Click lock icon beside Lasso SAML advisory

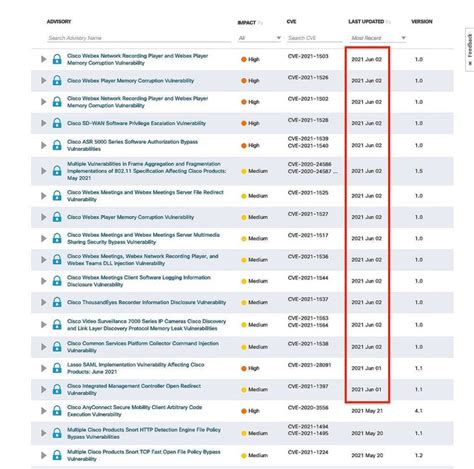(x=57, y=368)
